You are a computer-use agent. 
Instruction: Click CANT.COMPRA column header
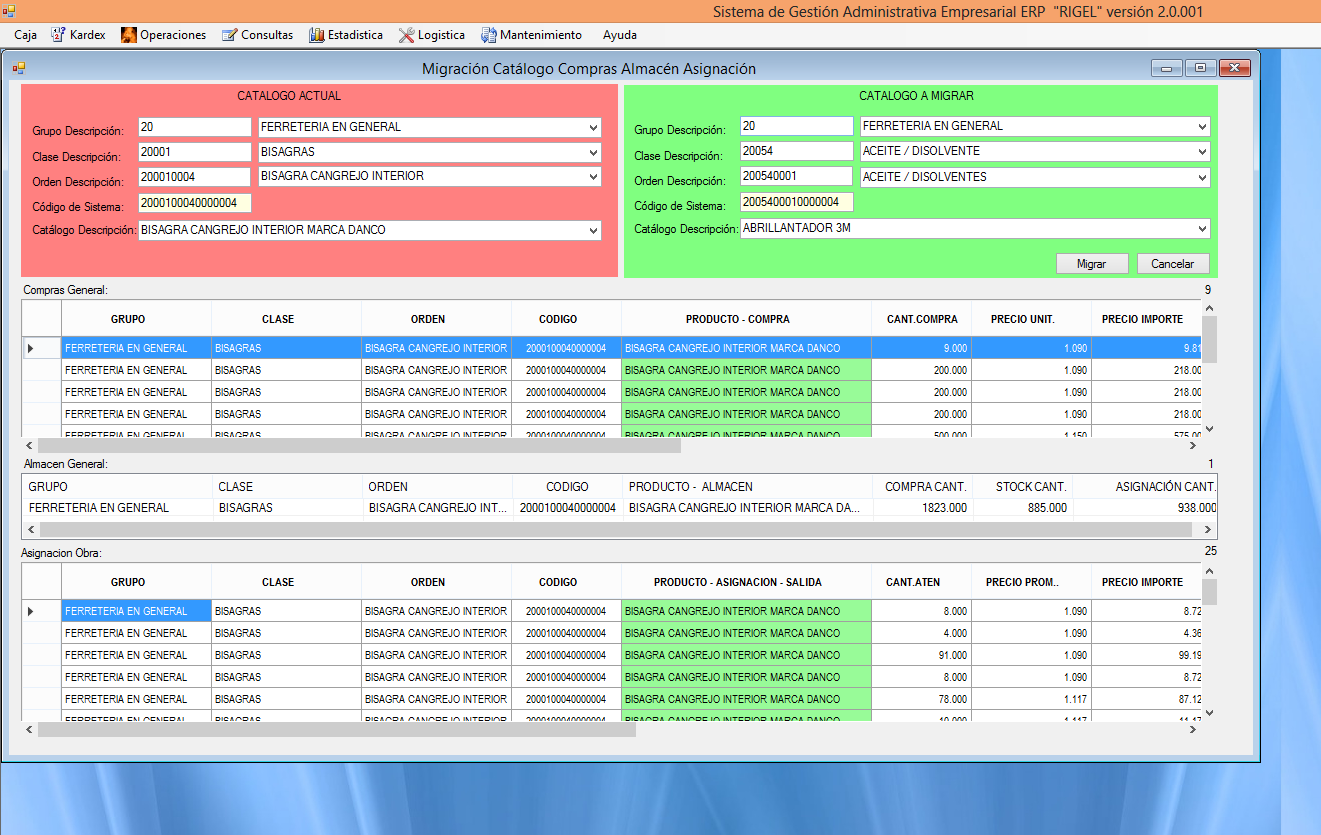[x=921, y=319]
